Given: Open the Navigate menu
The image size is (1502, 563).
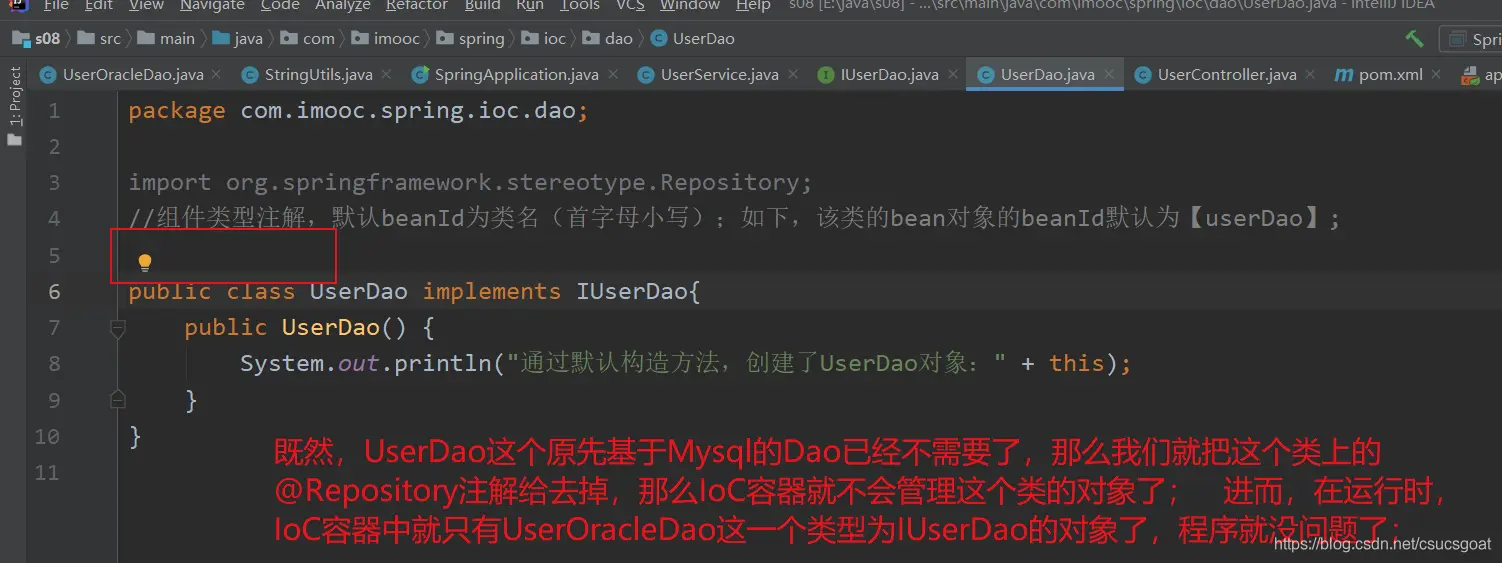Looking at the screenshot, I should coord(212,6).
